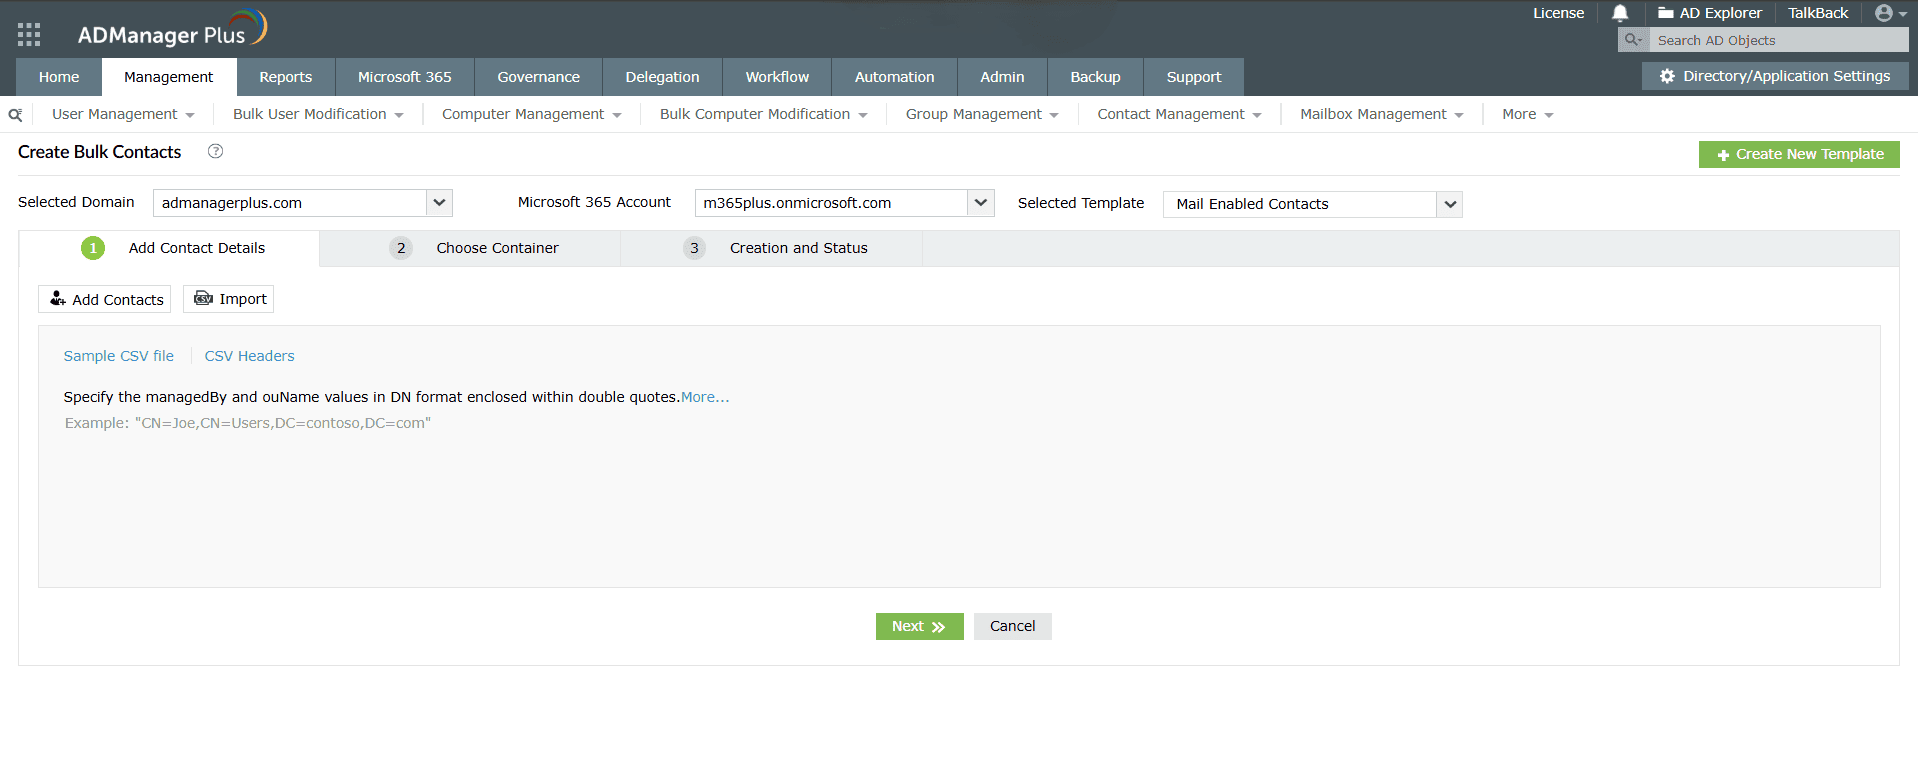Open the Automation tab

pyautogui.click(x=895, y=77)
